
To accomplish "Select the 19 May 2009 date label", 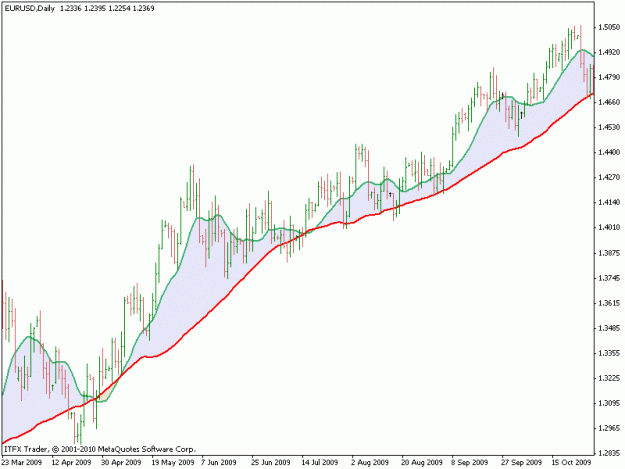I will (173, 463).
